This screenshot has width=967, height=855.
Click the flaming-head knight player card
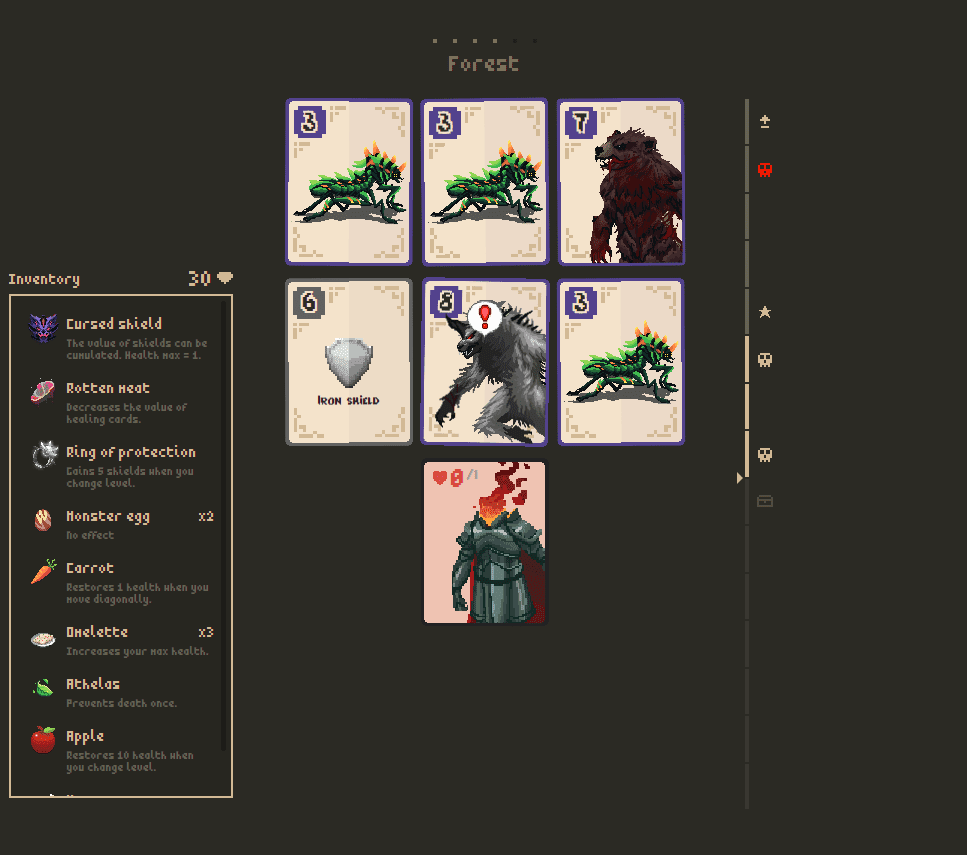485,543
